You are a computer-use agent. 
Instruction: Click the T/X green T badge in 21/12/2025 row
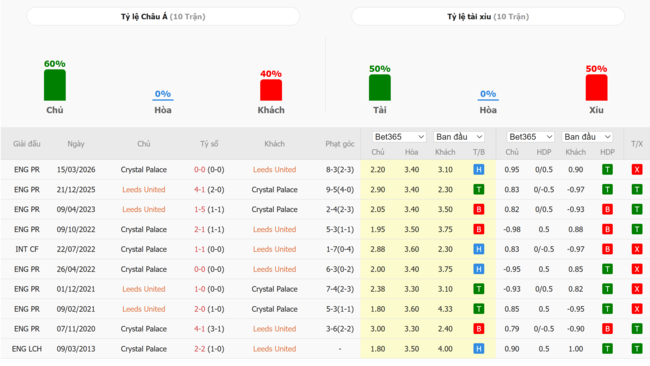(x=637, y=189)
